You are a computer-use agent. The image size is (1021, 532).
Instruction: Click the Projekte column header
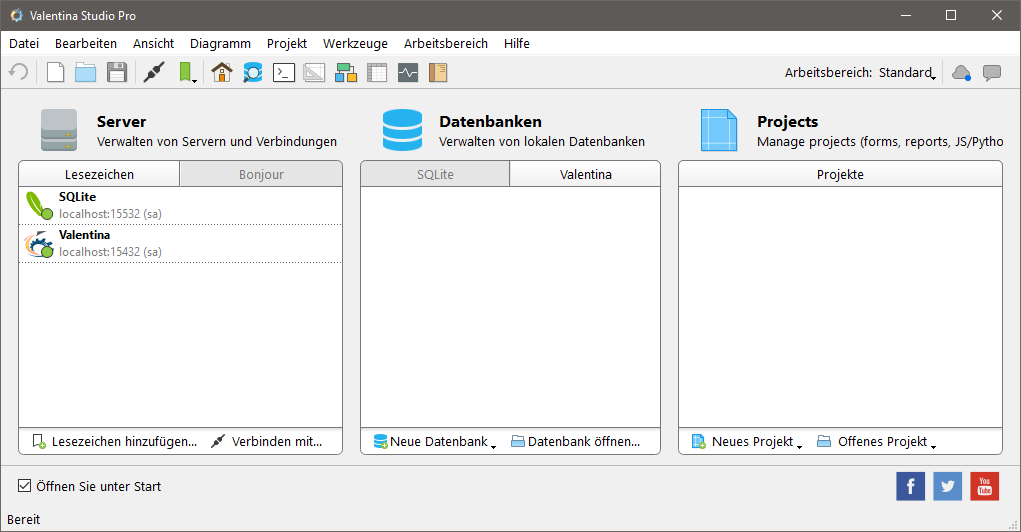tap(840, 175)
